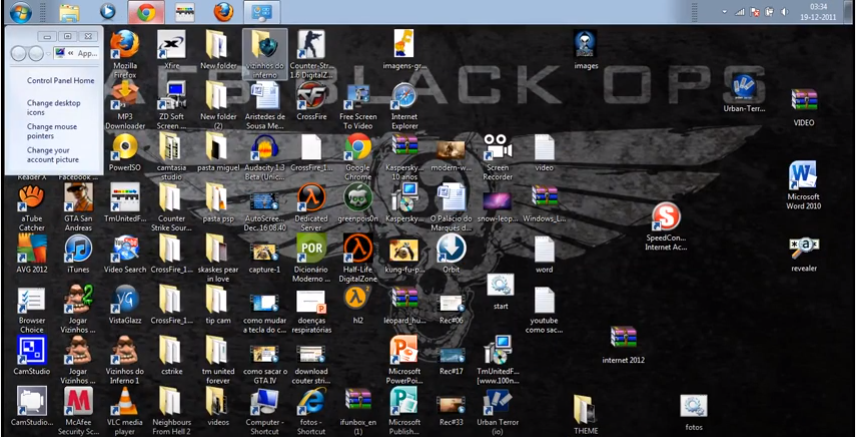
Task: Open Dicionário Moderno shortcut
Action: [311, 258]
